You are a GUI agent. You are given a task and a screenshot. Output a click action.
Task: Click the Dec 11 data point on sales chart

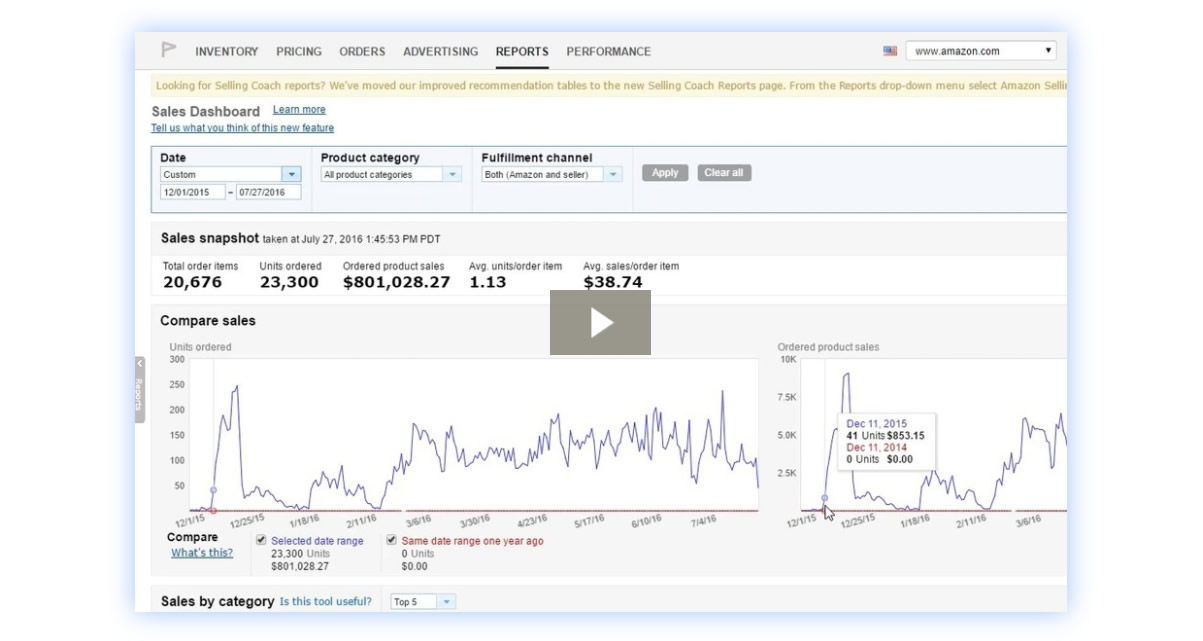click(825, 497)
